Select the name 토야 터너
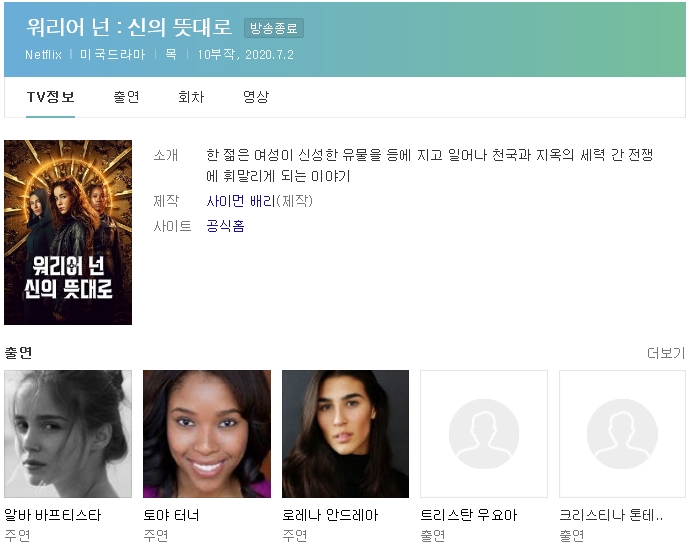 171,515
